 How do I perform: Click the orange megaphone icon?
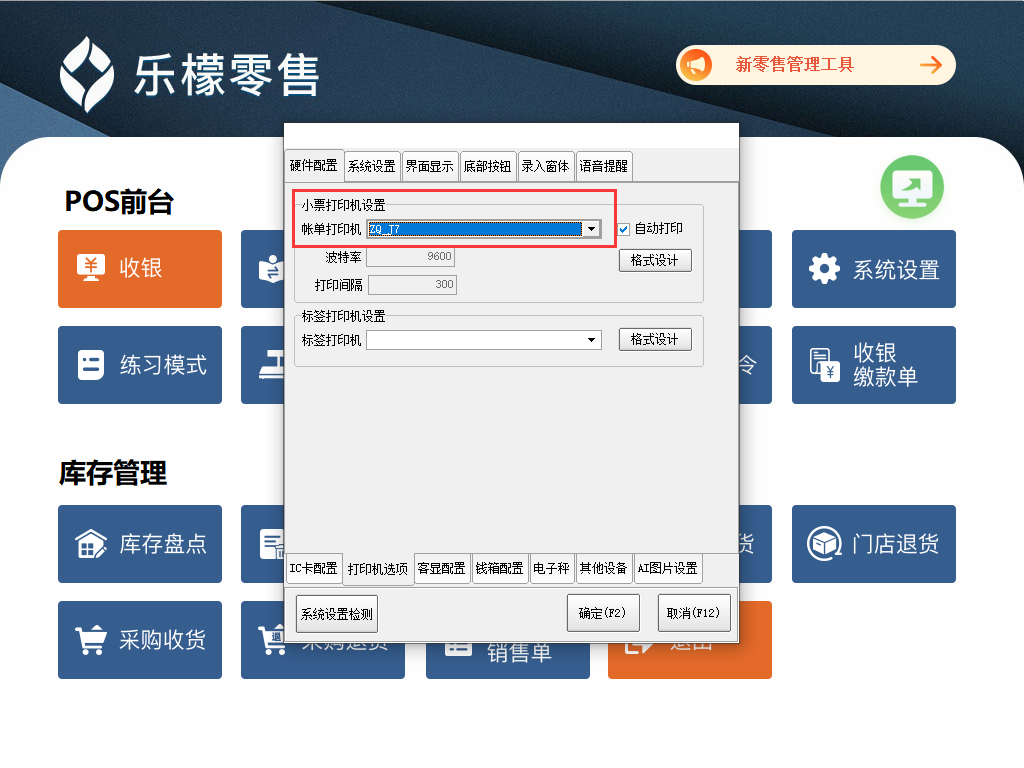click(696, 65)
